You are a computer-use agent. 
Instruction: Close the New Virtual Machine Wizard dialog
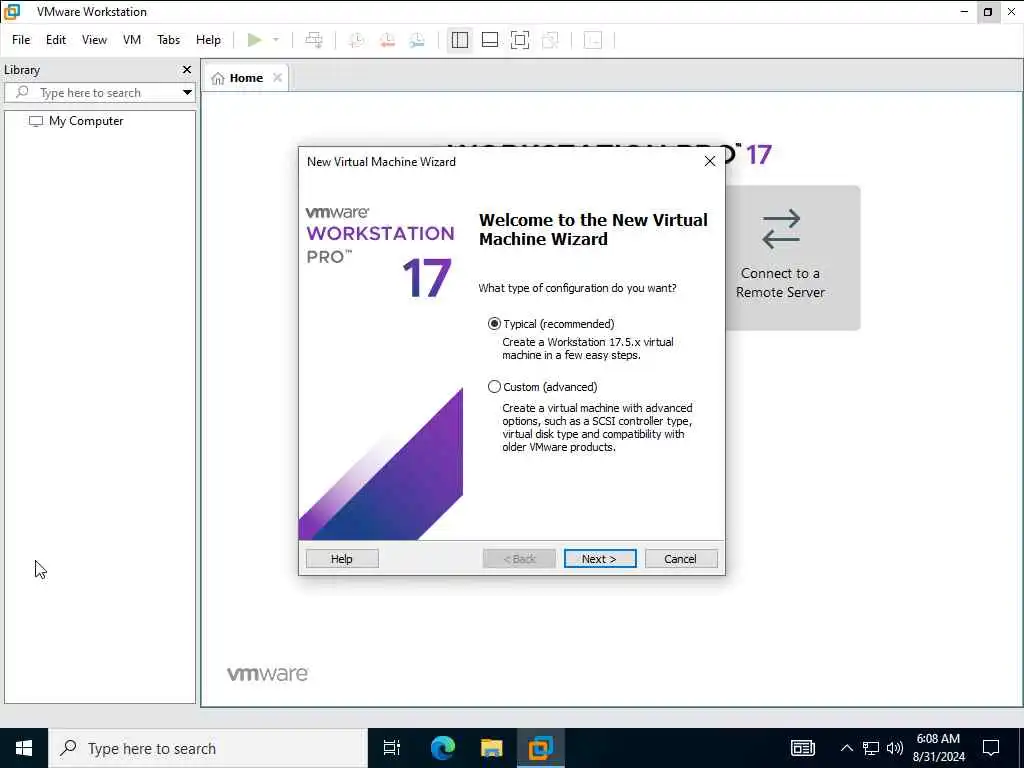(x=710, y=161)
